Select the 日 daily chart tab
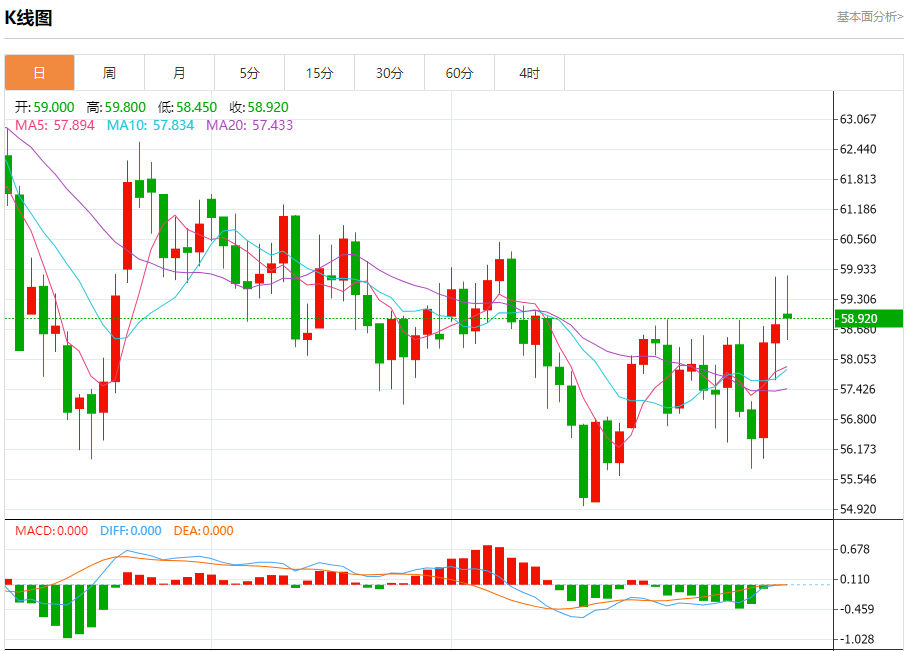The height and width of the screenshot is (651, 910). (x=39, y=73)
